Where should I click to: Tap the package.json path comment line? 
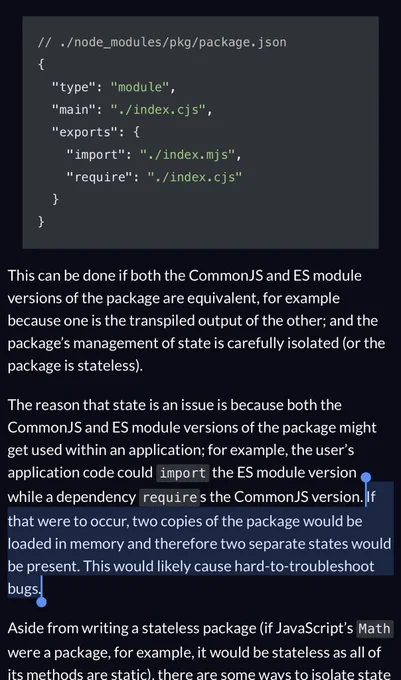tap(162, 42)
